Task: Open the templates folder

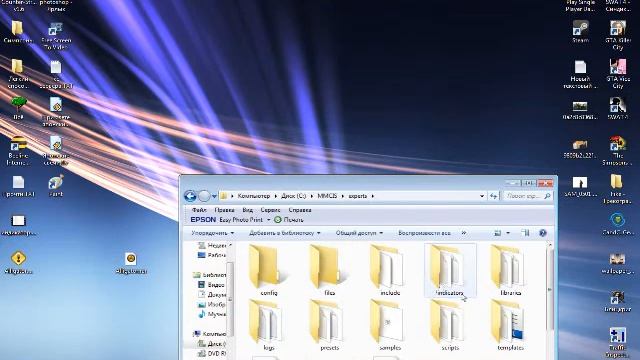Action: (x=510, y=325)
